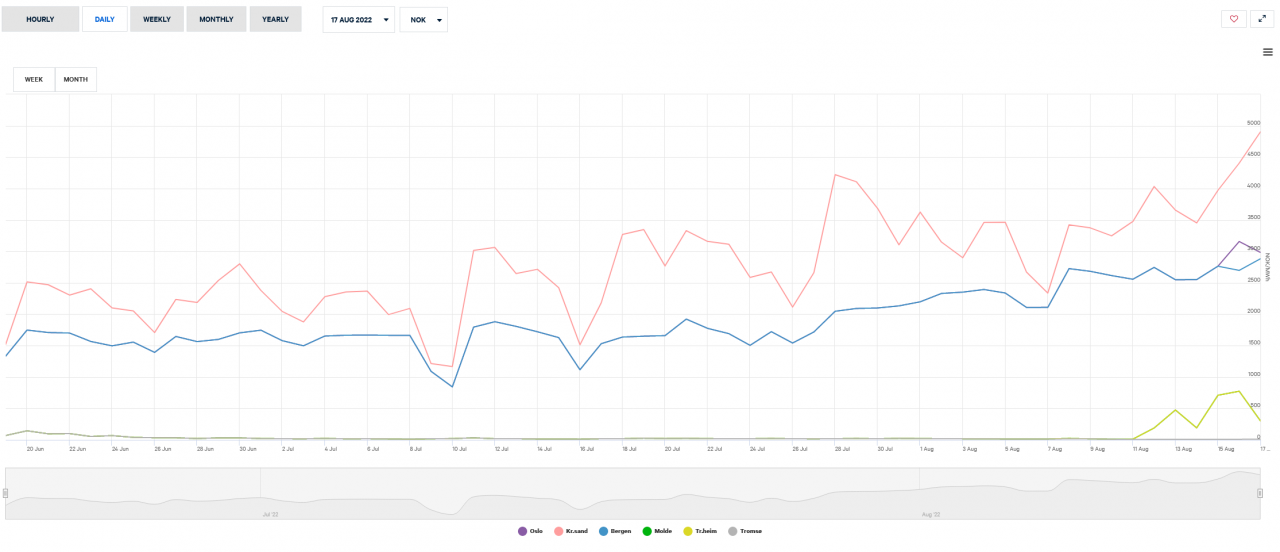This screenshot has height=552, width=1280.
Task: Set the chart range to MONTH
Action: (x=76, y=79)
